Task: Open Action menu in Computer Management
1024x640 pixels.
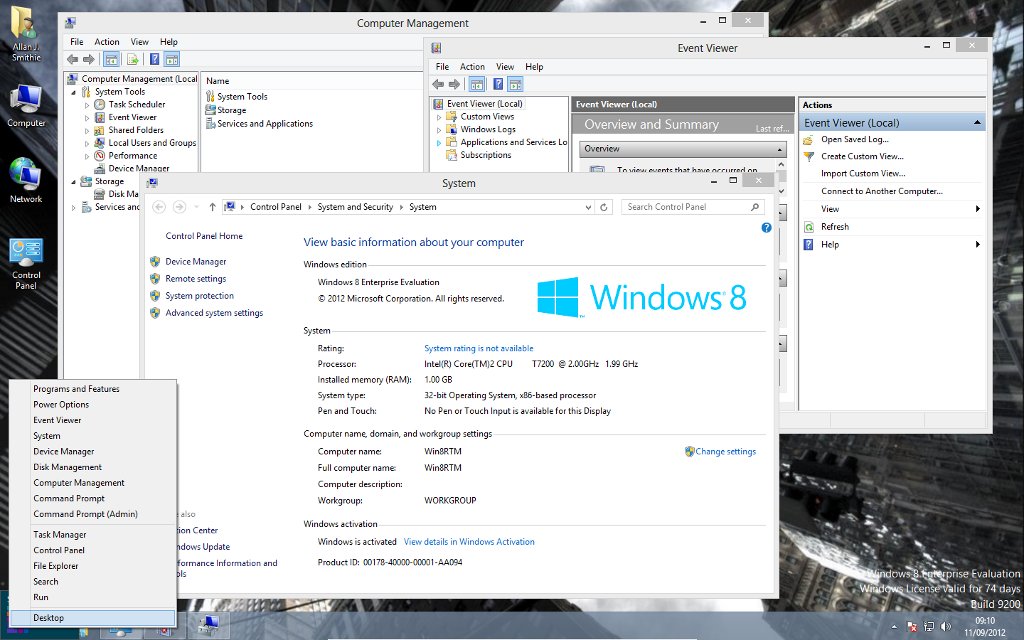Action: pyautogui.click(x=106, y=42)
